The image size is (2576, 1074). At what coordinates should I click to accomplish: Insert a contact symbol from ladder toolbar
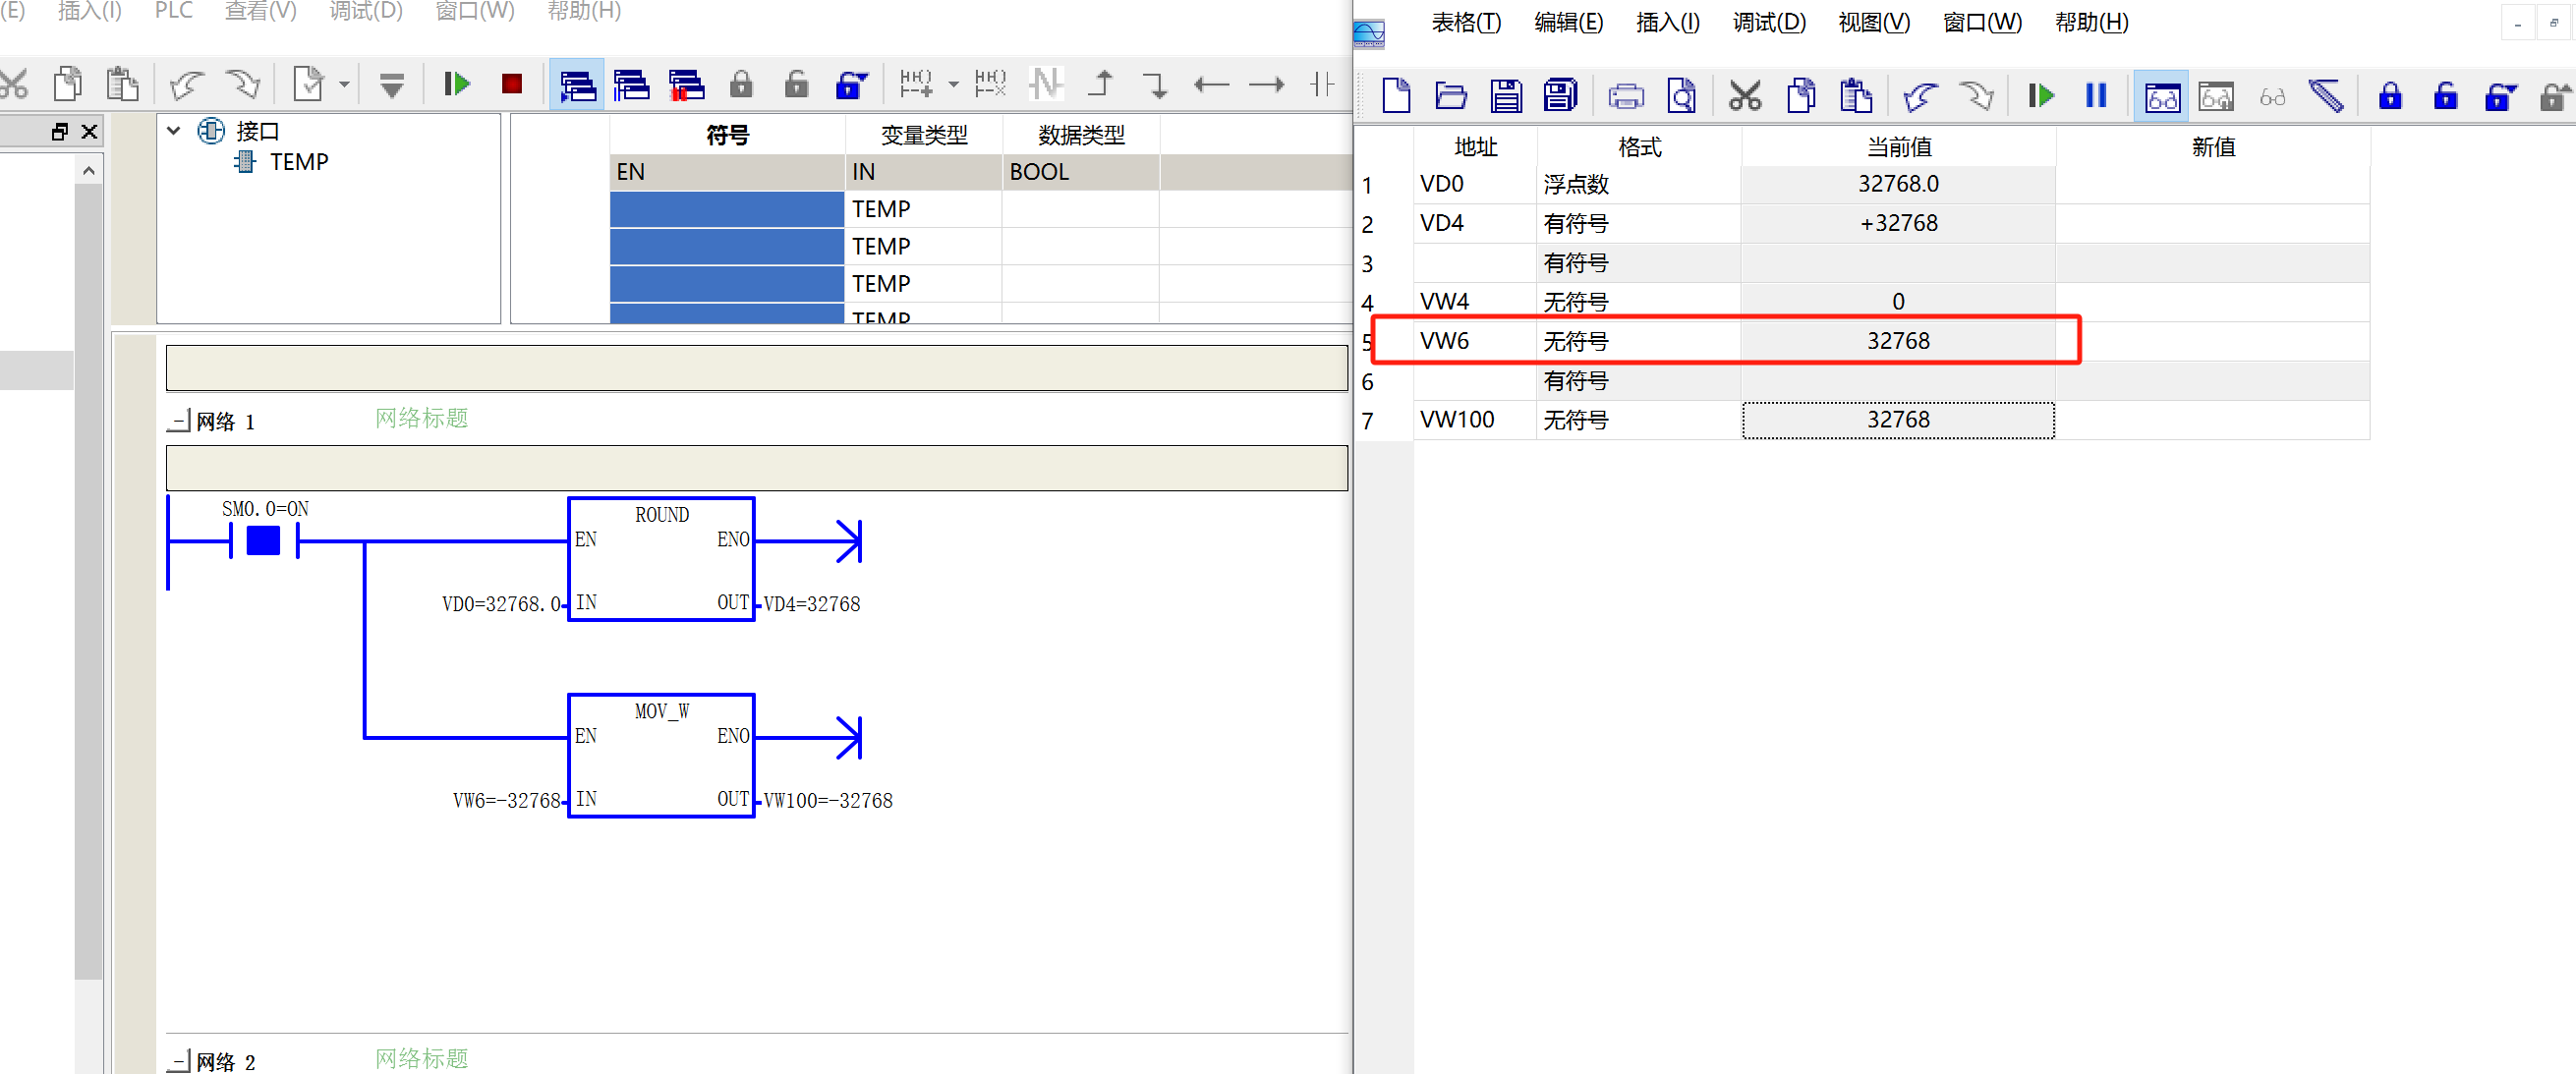point(1322,84)
